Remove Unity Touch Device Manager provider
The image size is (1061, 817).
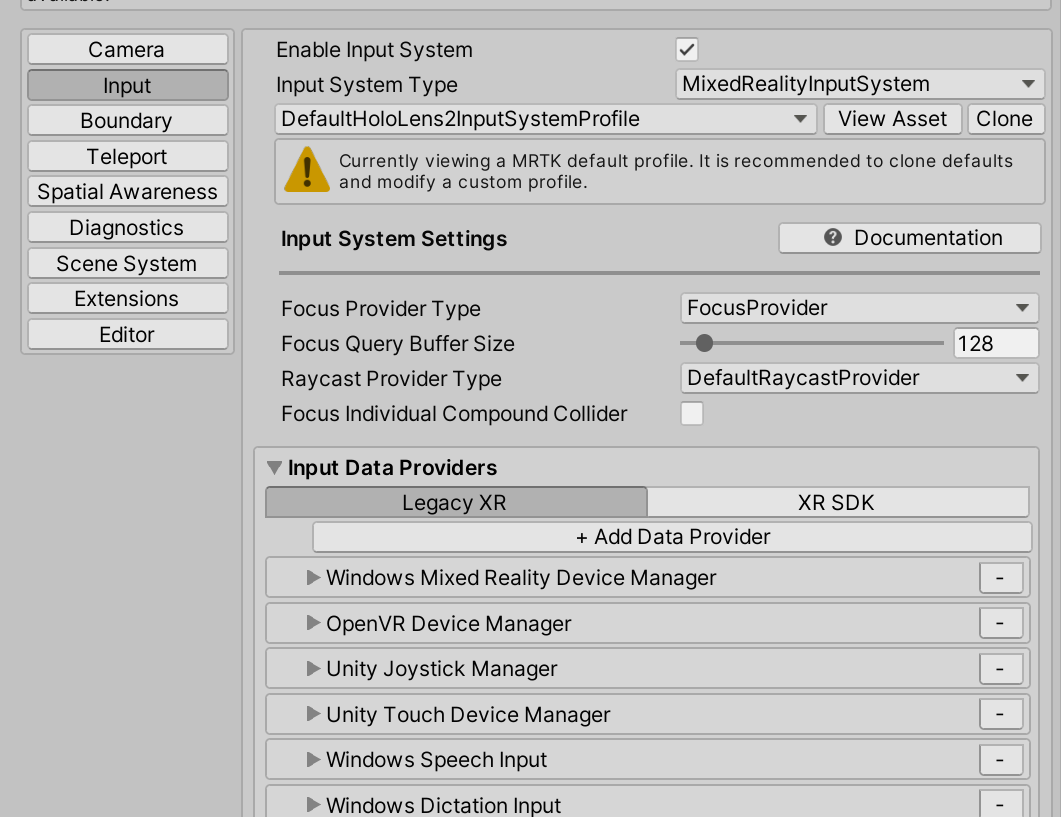pos(1000,714)
